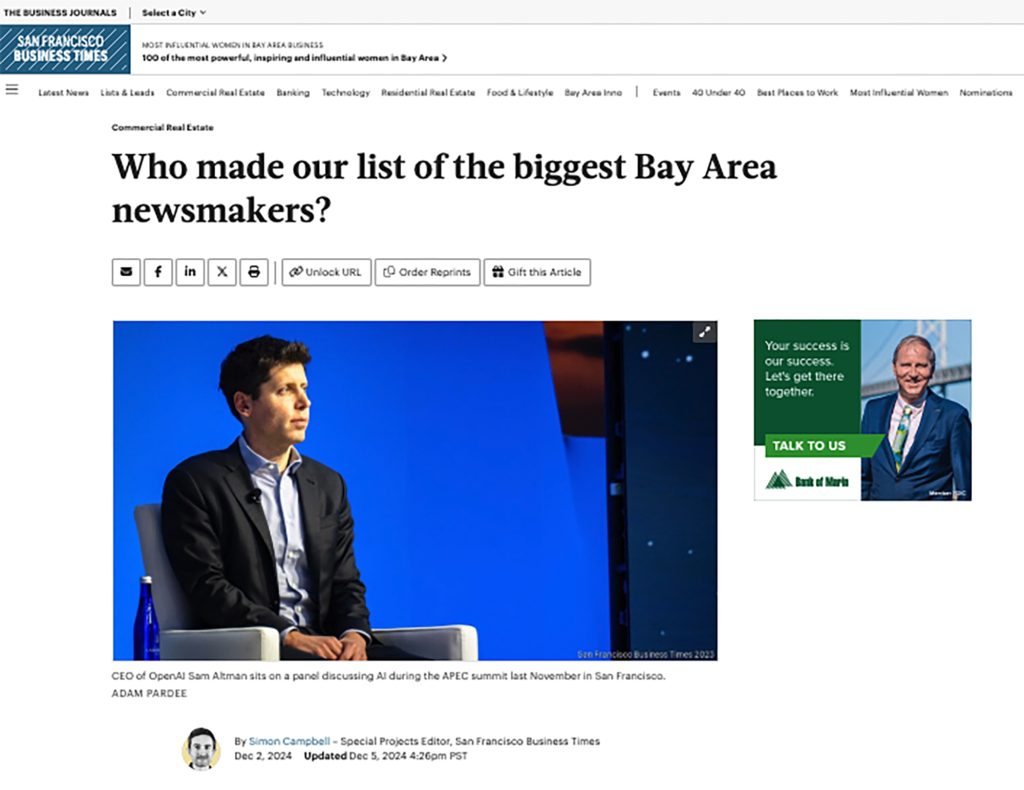
Task: Open 40 Under 40 page
Action: pyautogui.click(x=718, y=93)
